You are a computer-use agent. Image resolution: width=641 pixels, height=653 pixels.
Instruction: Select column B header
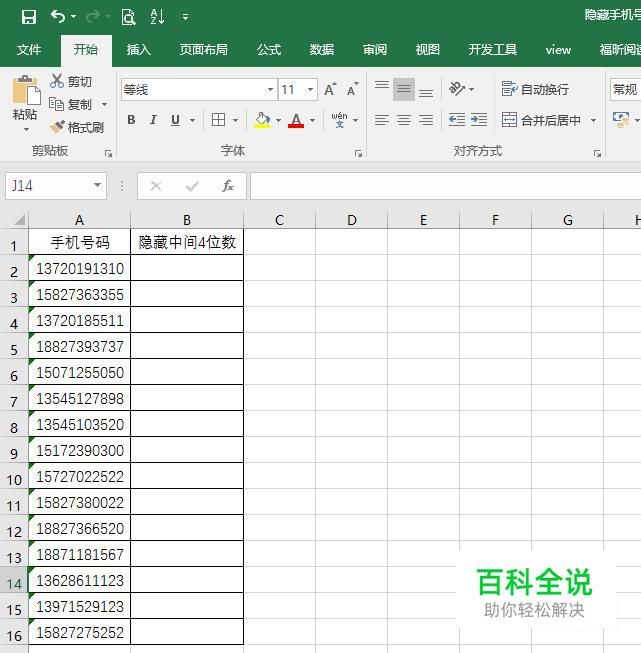coord(187,219)
